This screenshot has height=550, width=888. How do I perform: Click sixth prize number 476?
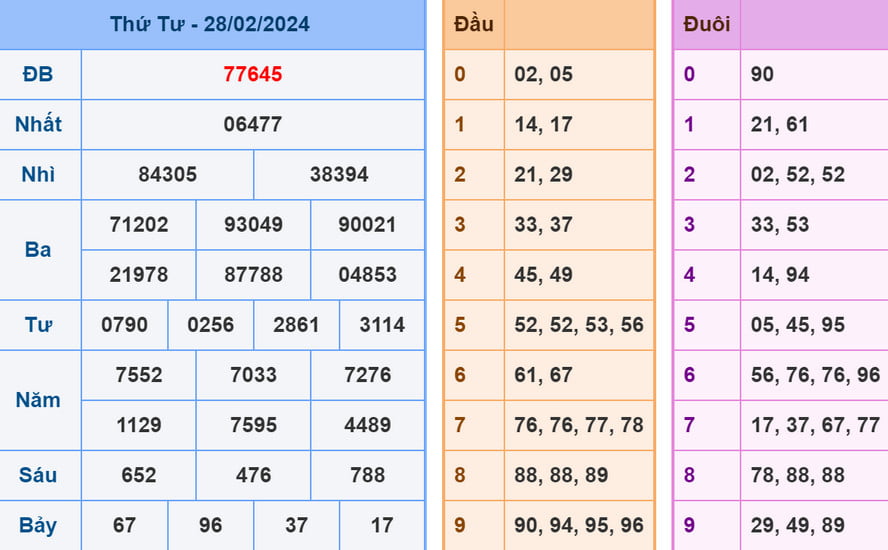coord(253,474)
